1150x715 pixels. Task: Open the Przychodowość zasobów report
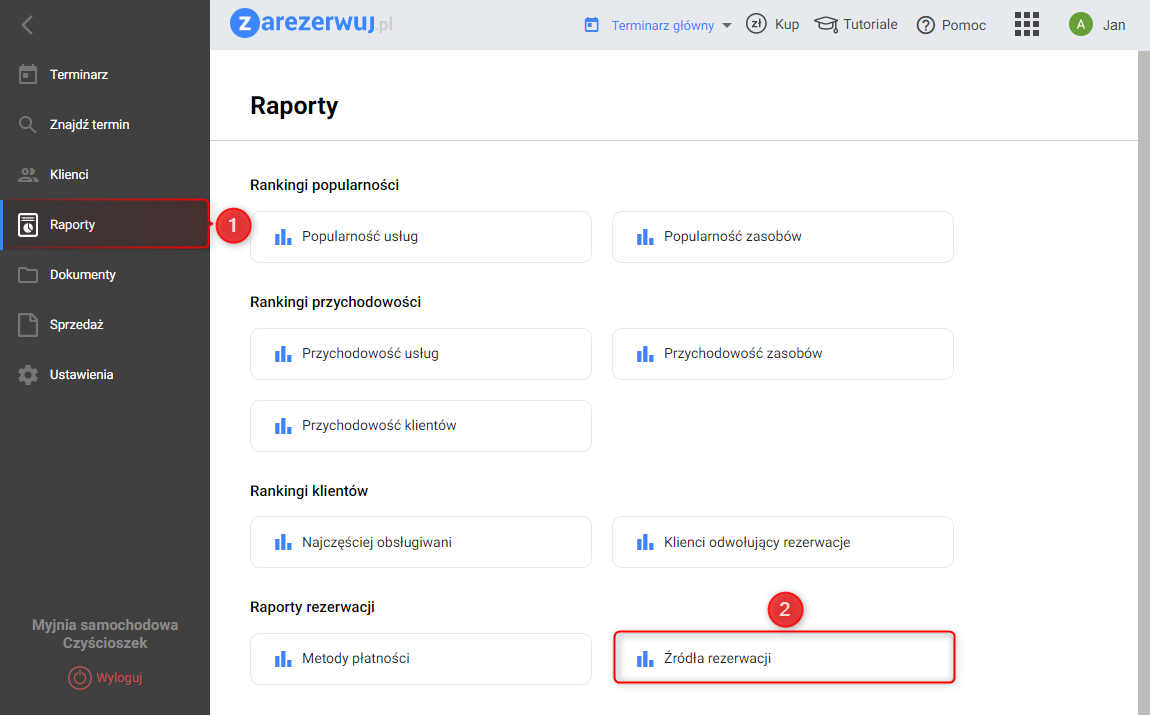[783, 354]
